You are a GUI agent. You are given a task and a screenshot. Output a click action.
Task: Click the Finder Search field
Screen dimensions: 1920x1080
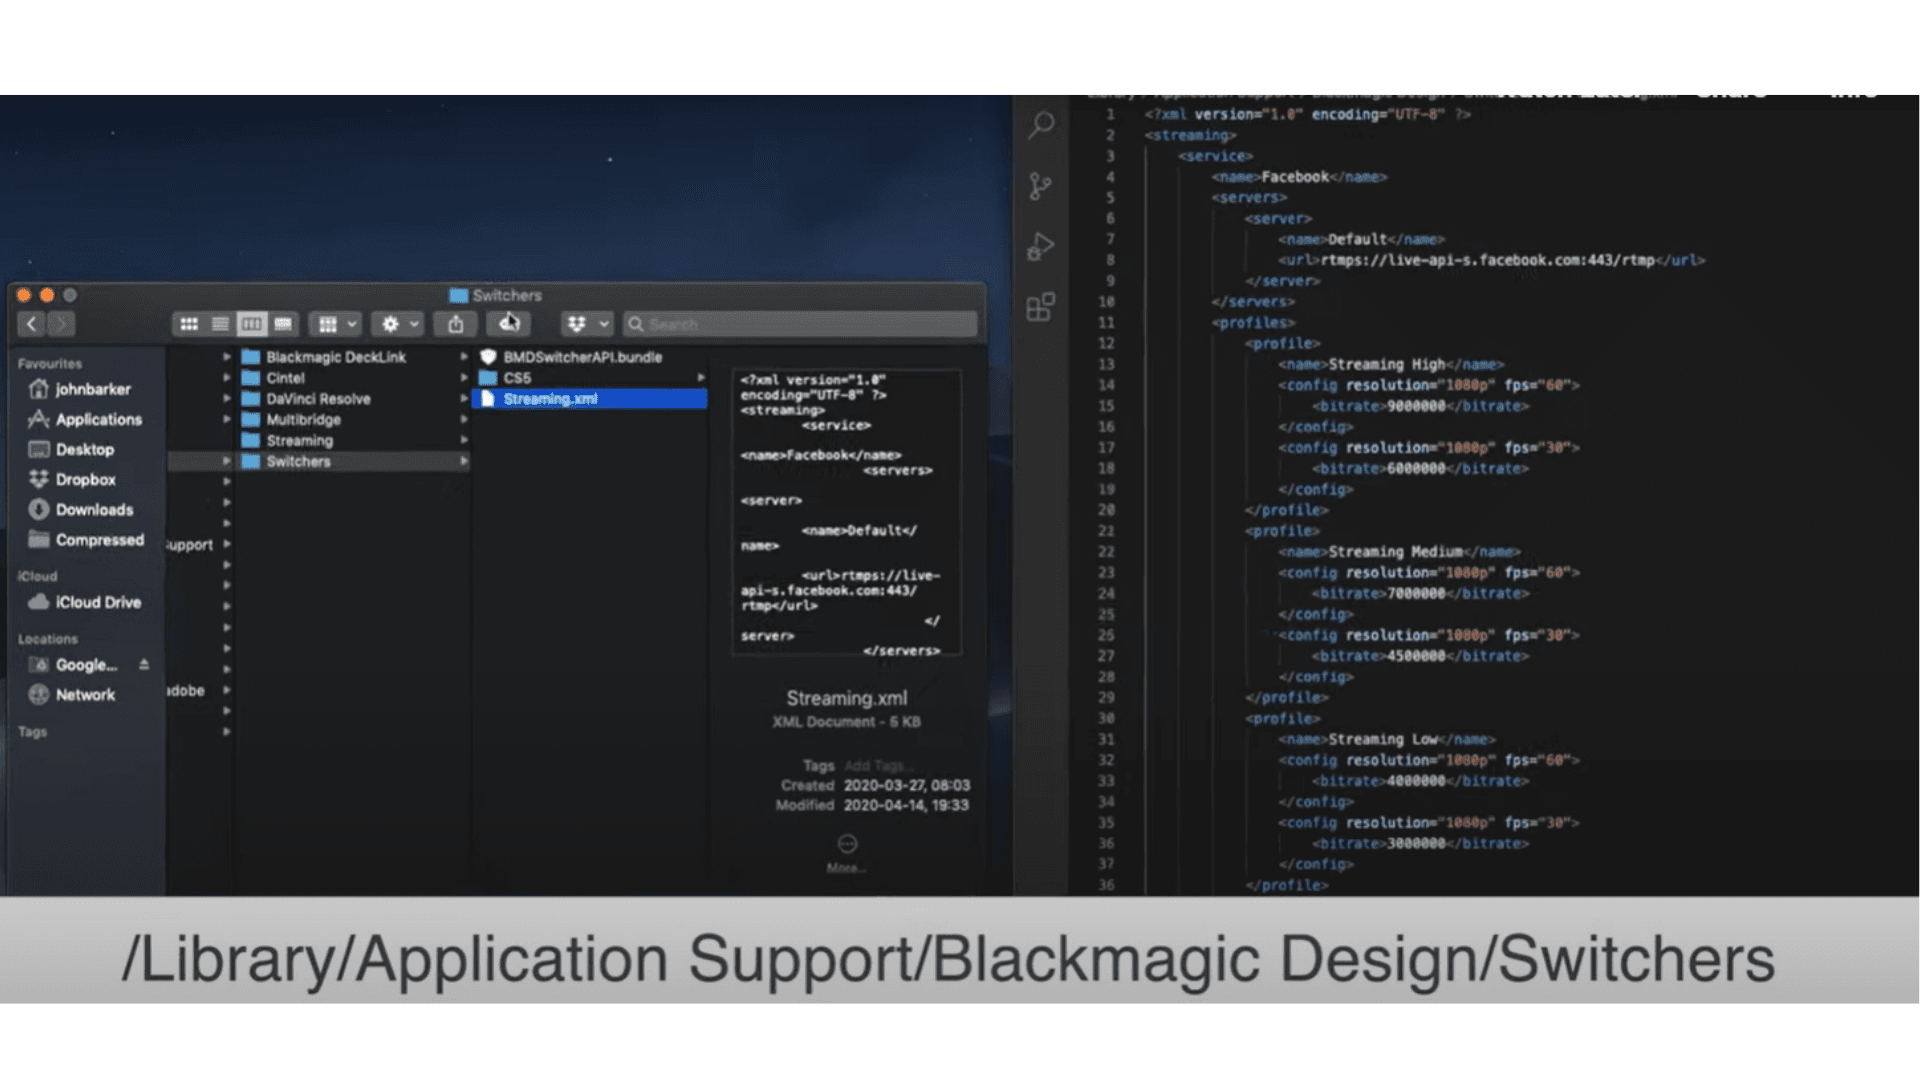[800, 324]
